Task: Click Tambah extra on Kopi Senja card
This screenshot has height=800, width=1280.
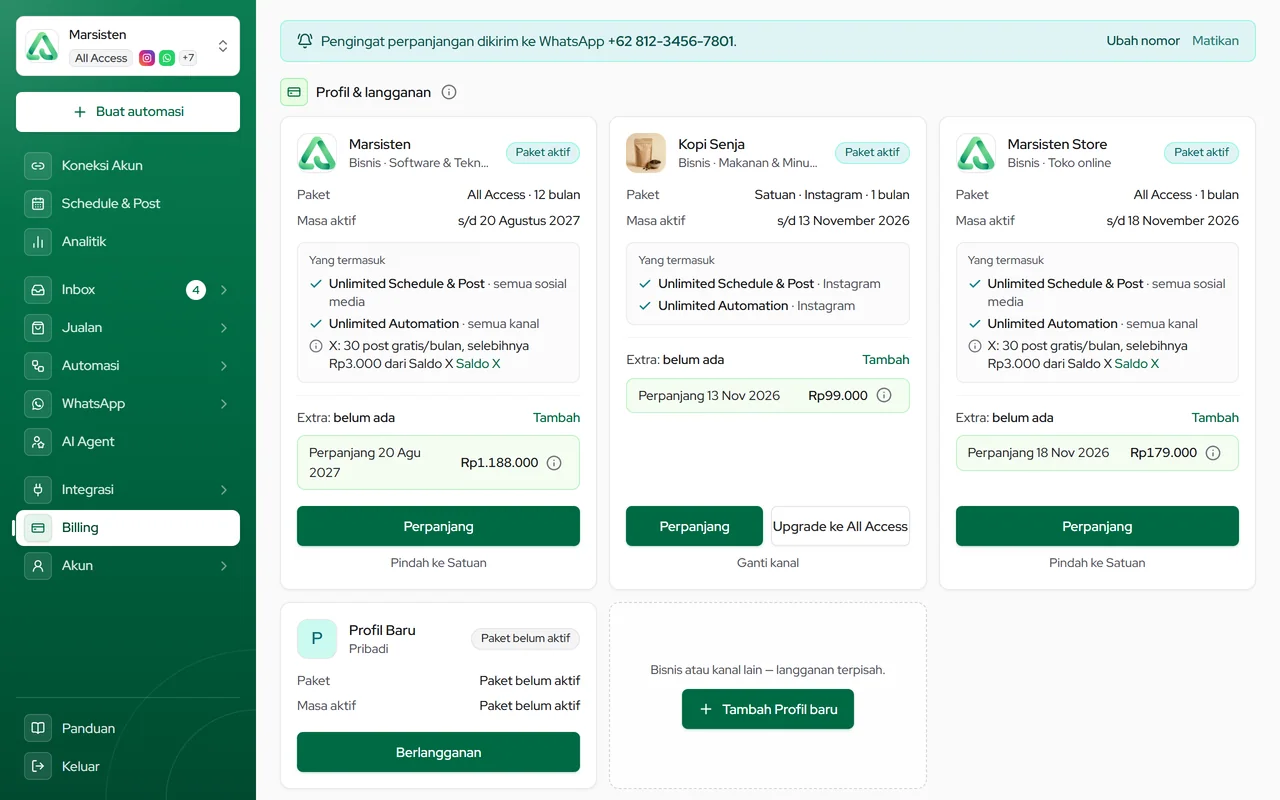Action: pos(886,360)
